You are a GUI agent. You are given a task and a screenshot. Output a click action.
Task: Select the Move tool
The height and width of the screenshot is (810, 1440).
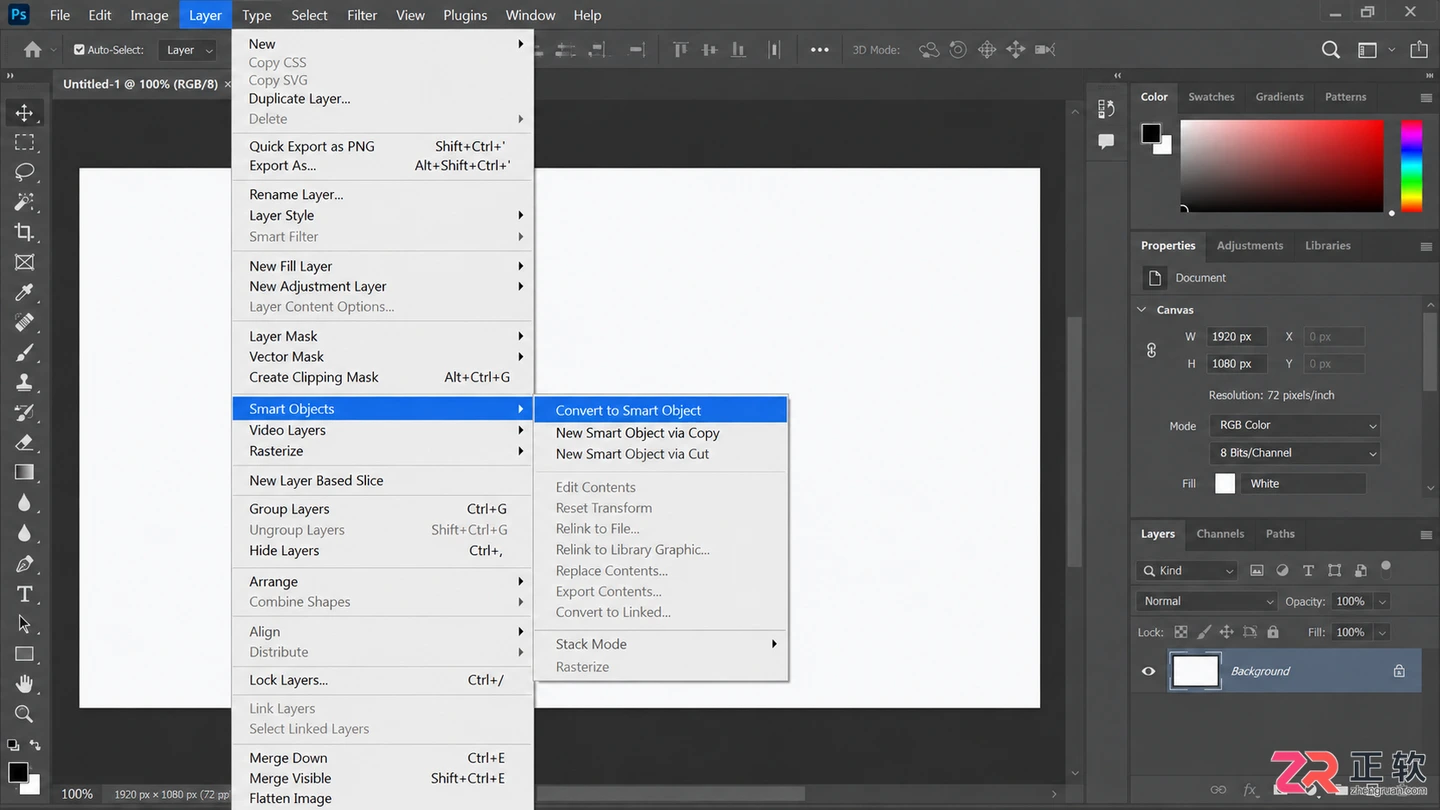[x=24, y=113]
